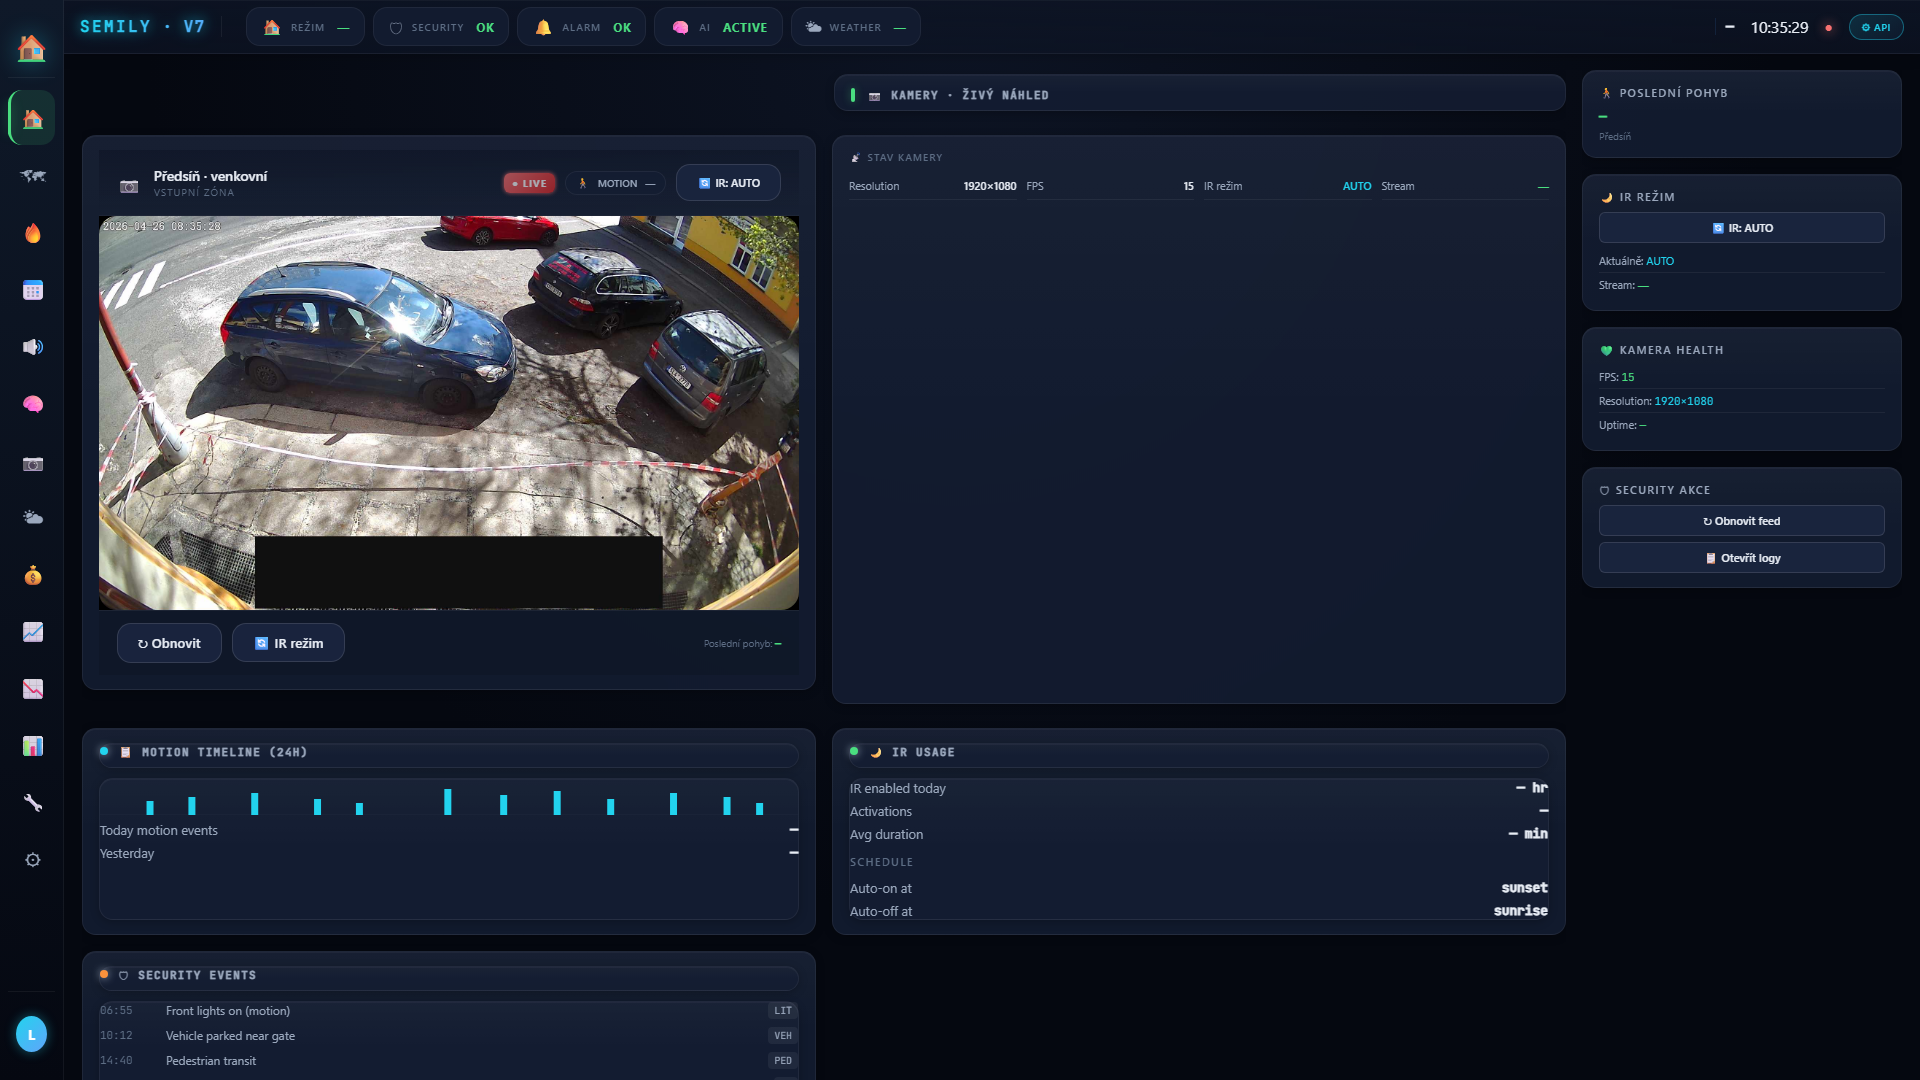Click the API button in top bar
Screen dimensions: 1920x1080
coord(1875,27)
